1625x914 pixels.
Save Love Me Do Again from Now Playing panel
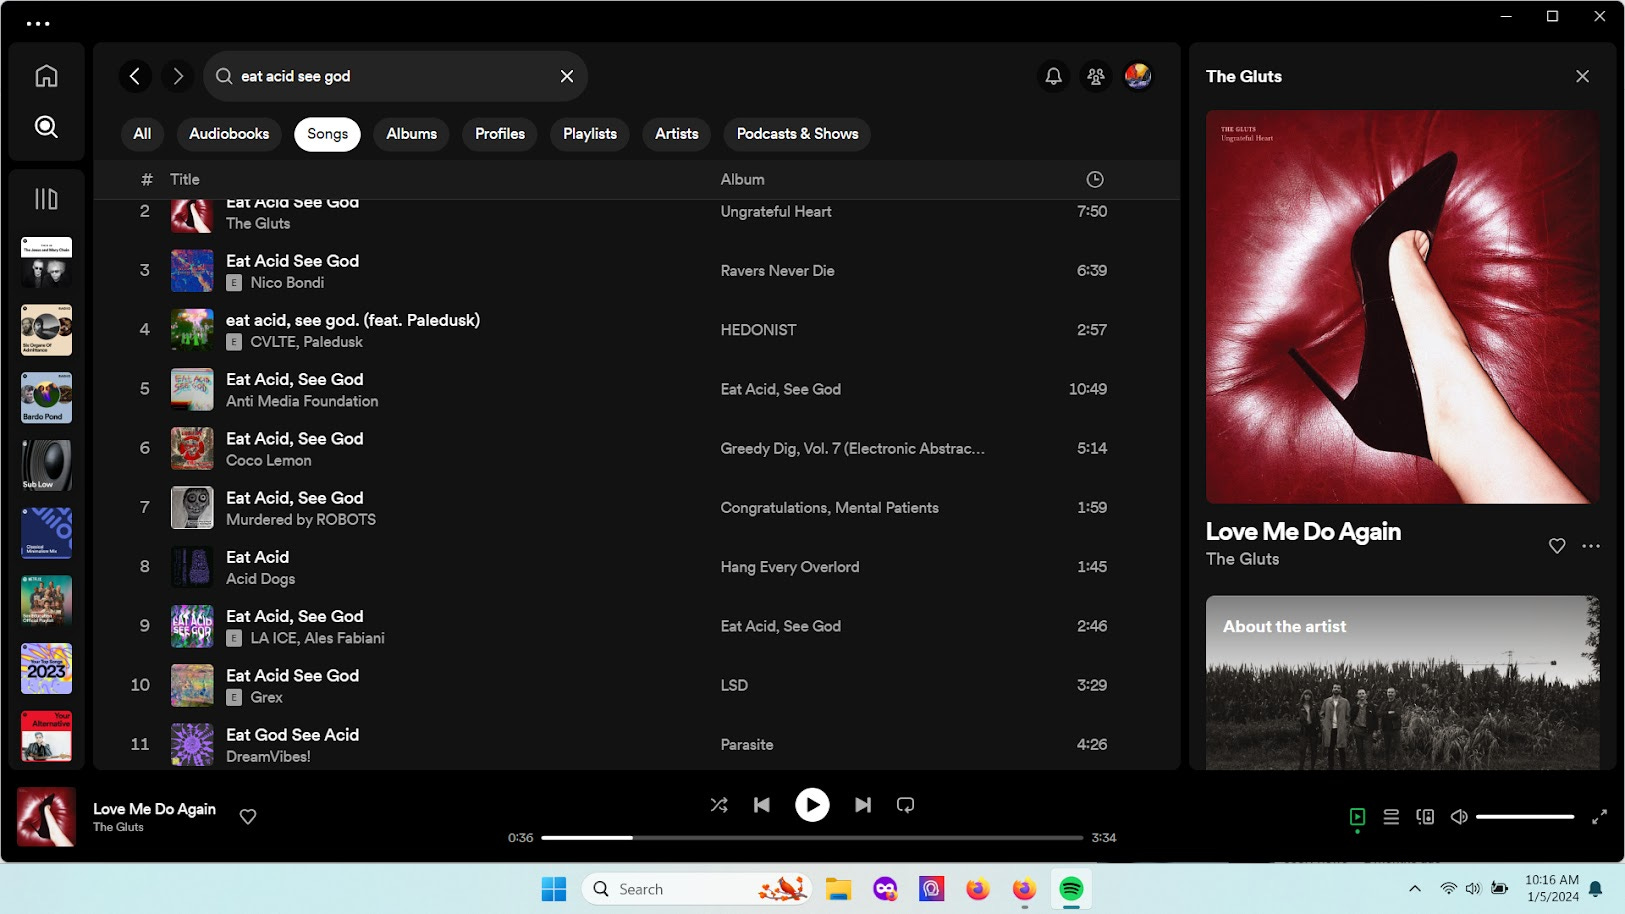click(1557, 546)
